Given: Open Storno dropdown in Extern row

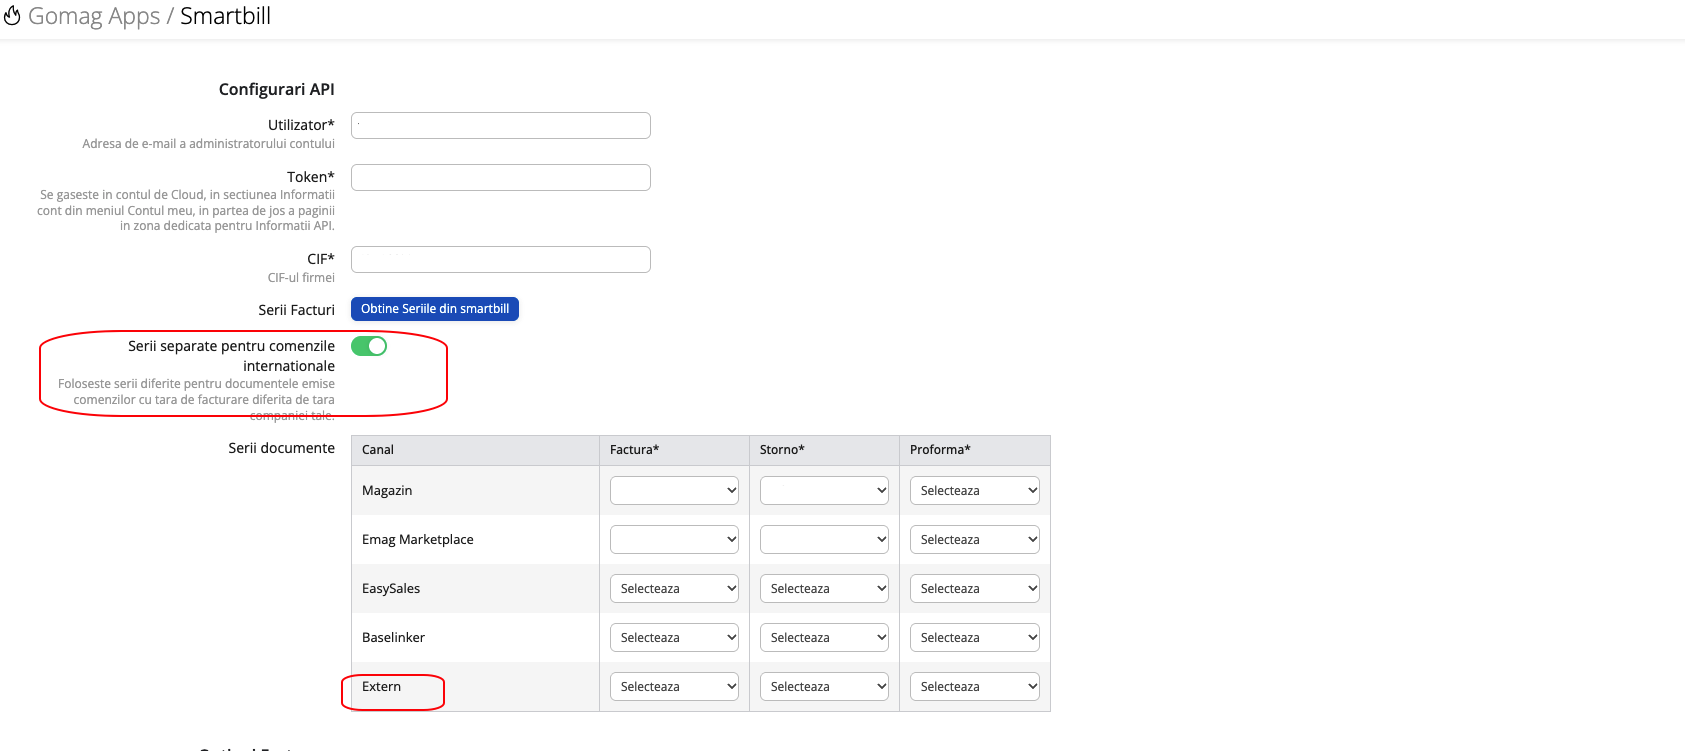Looking at the screenshot, I should click(825, 687).
